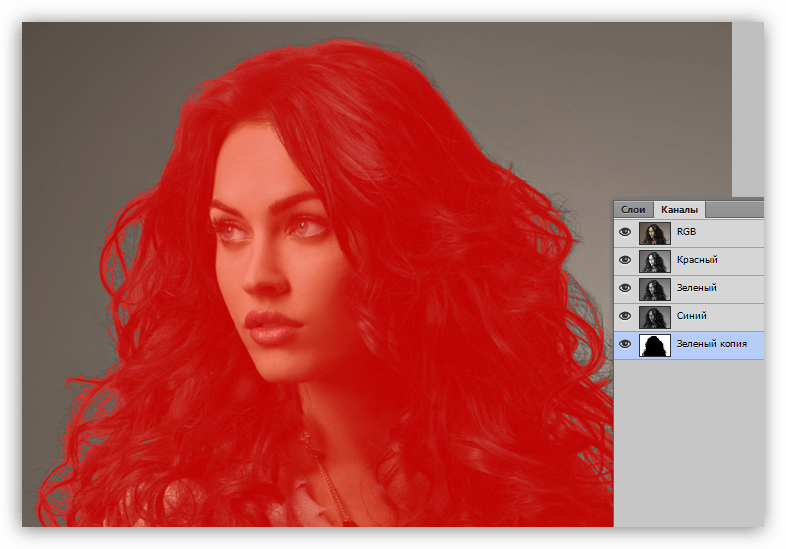Click the Зеленый копия silhouette thumbnail

coord(654,345)
